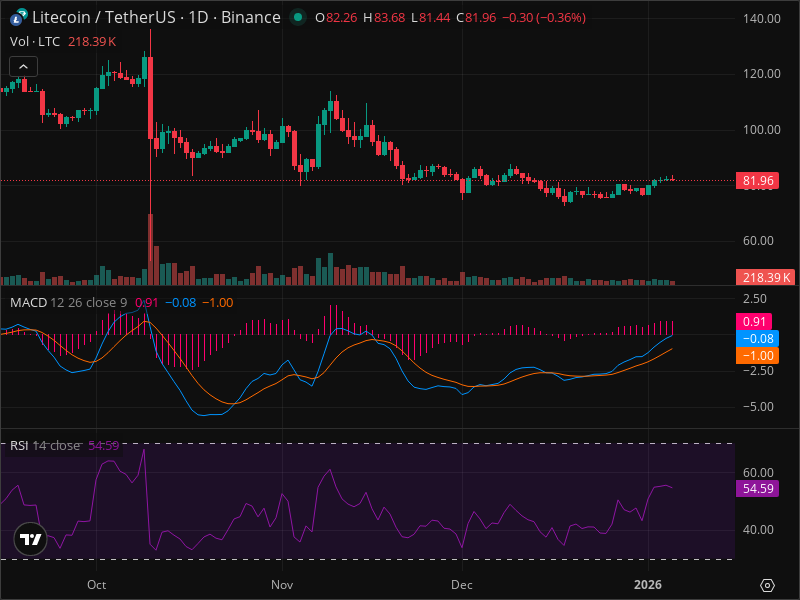
Task: Click the orange −1.00 signal line label
Action: (x=757, y=356)
